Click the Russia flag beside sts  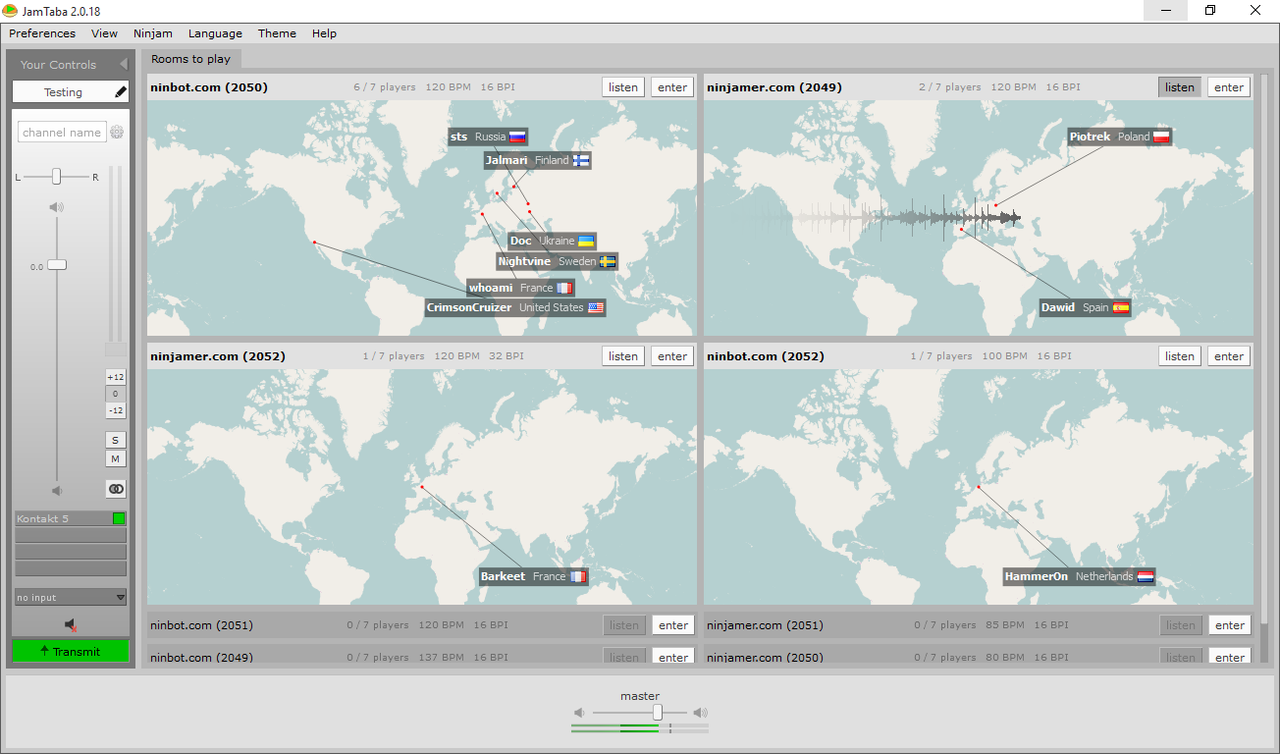coord(517,137)
